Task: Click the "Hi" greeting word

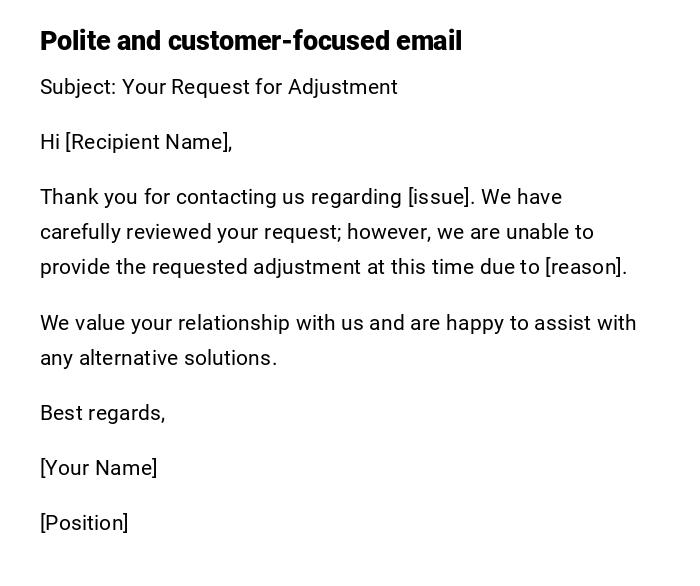Action: (50, 142)
